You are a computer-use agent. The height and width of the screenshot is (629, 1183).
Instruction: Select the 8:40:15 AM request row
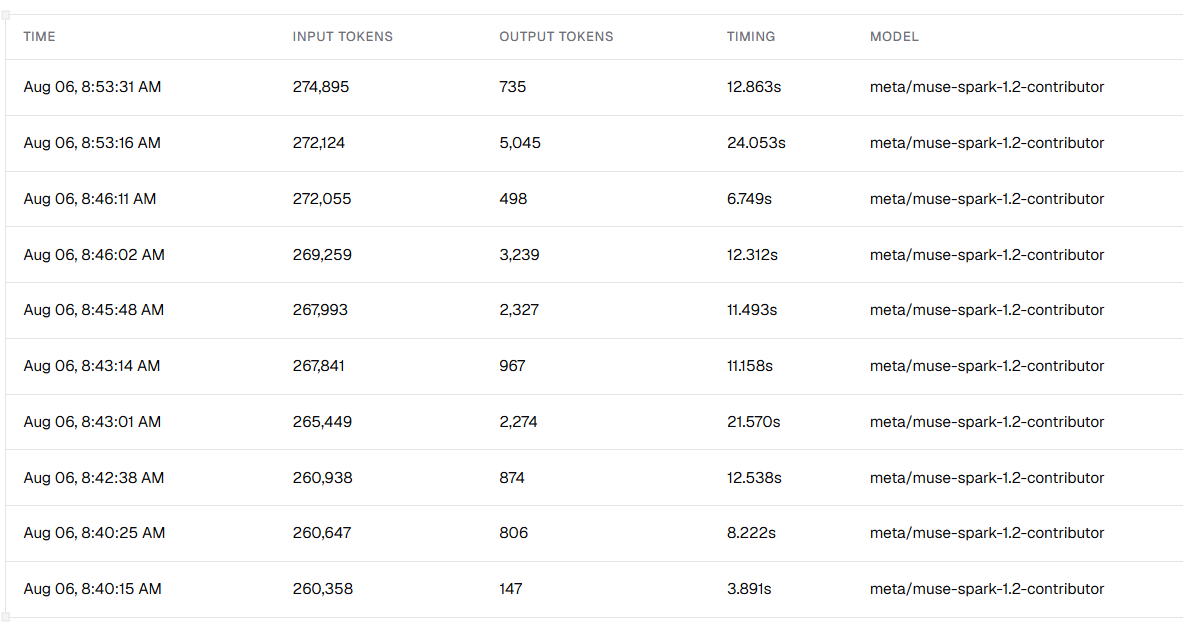point(595,589)
